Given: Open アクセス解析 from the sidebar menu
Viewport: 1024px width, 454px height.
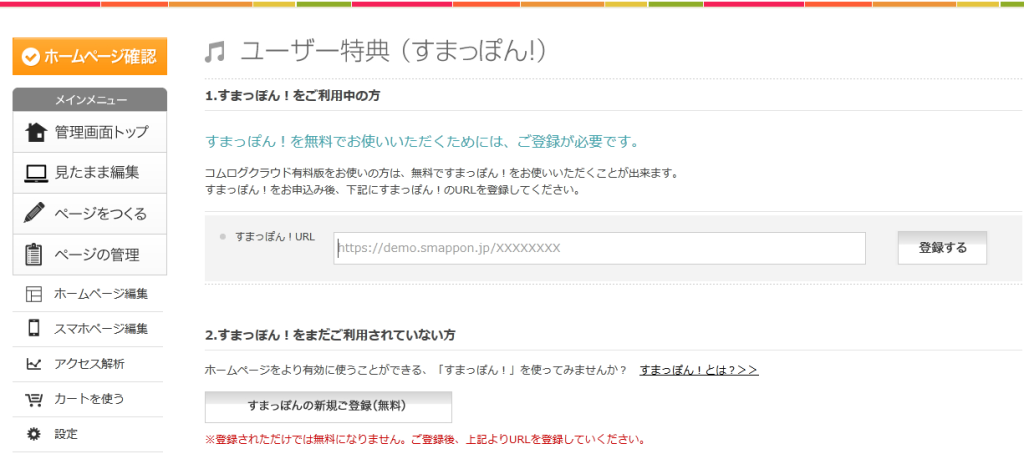Looking at the screenshot, I should point(89,364).
